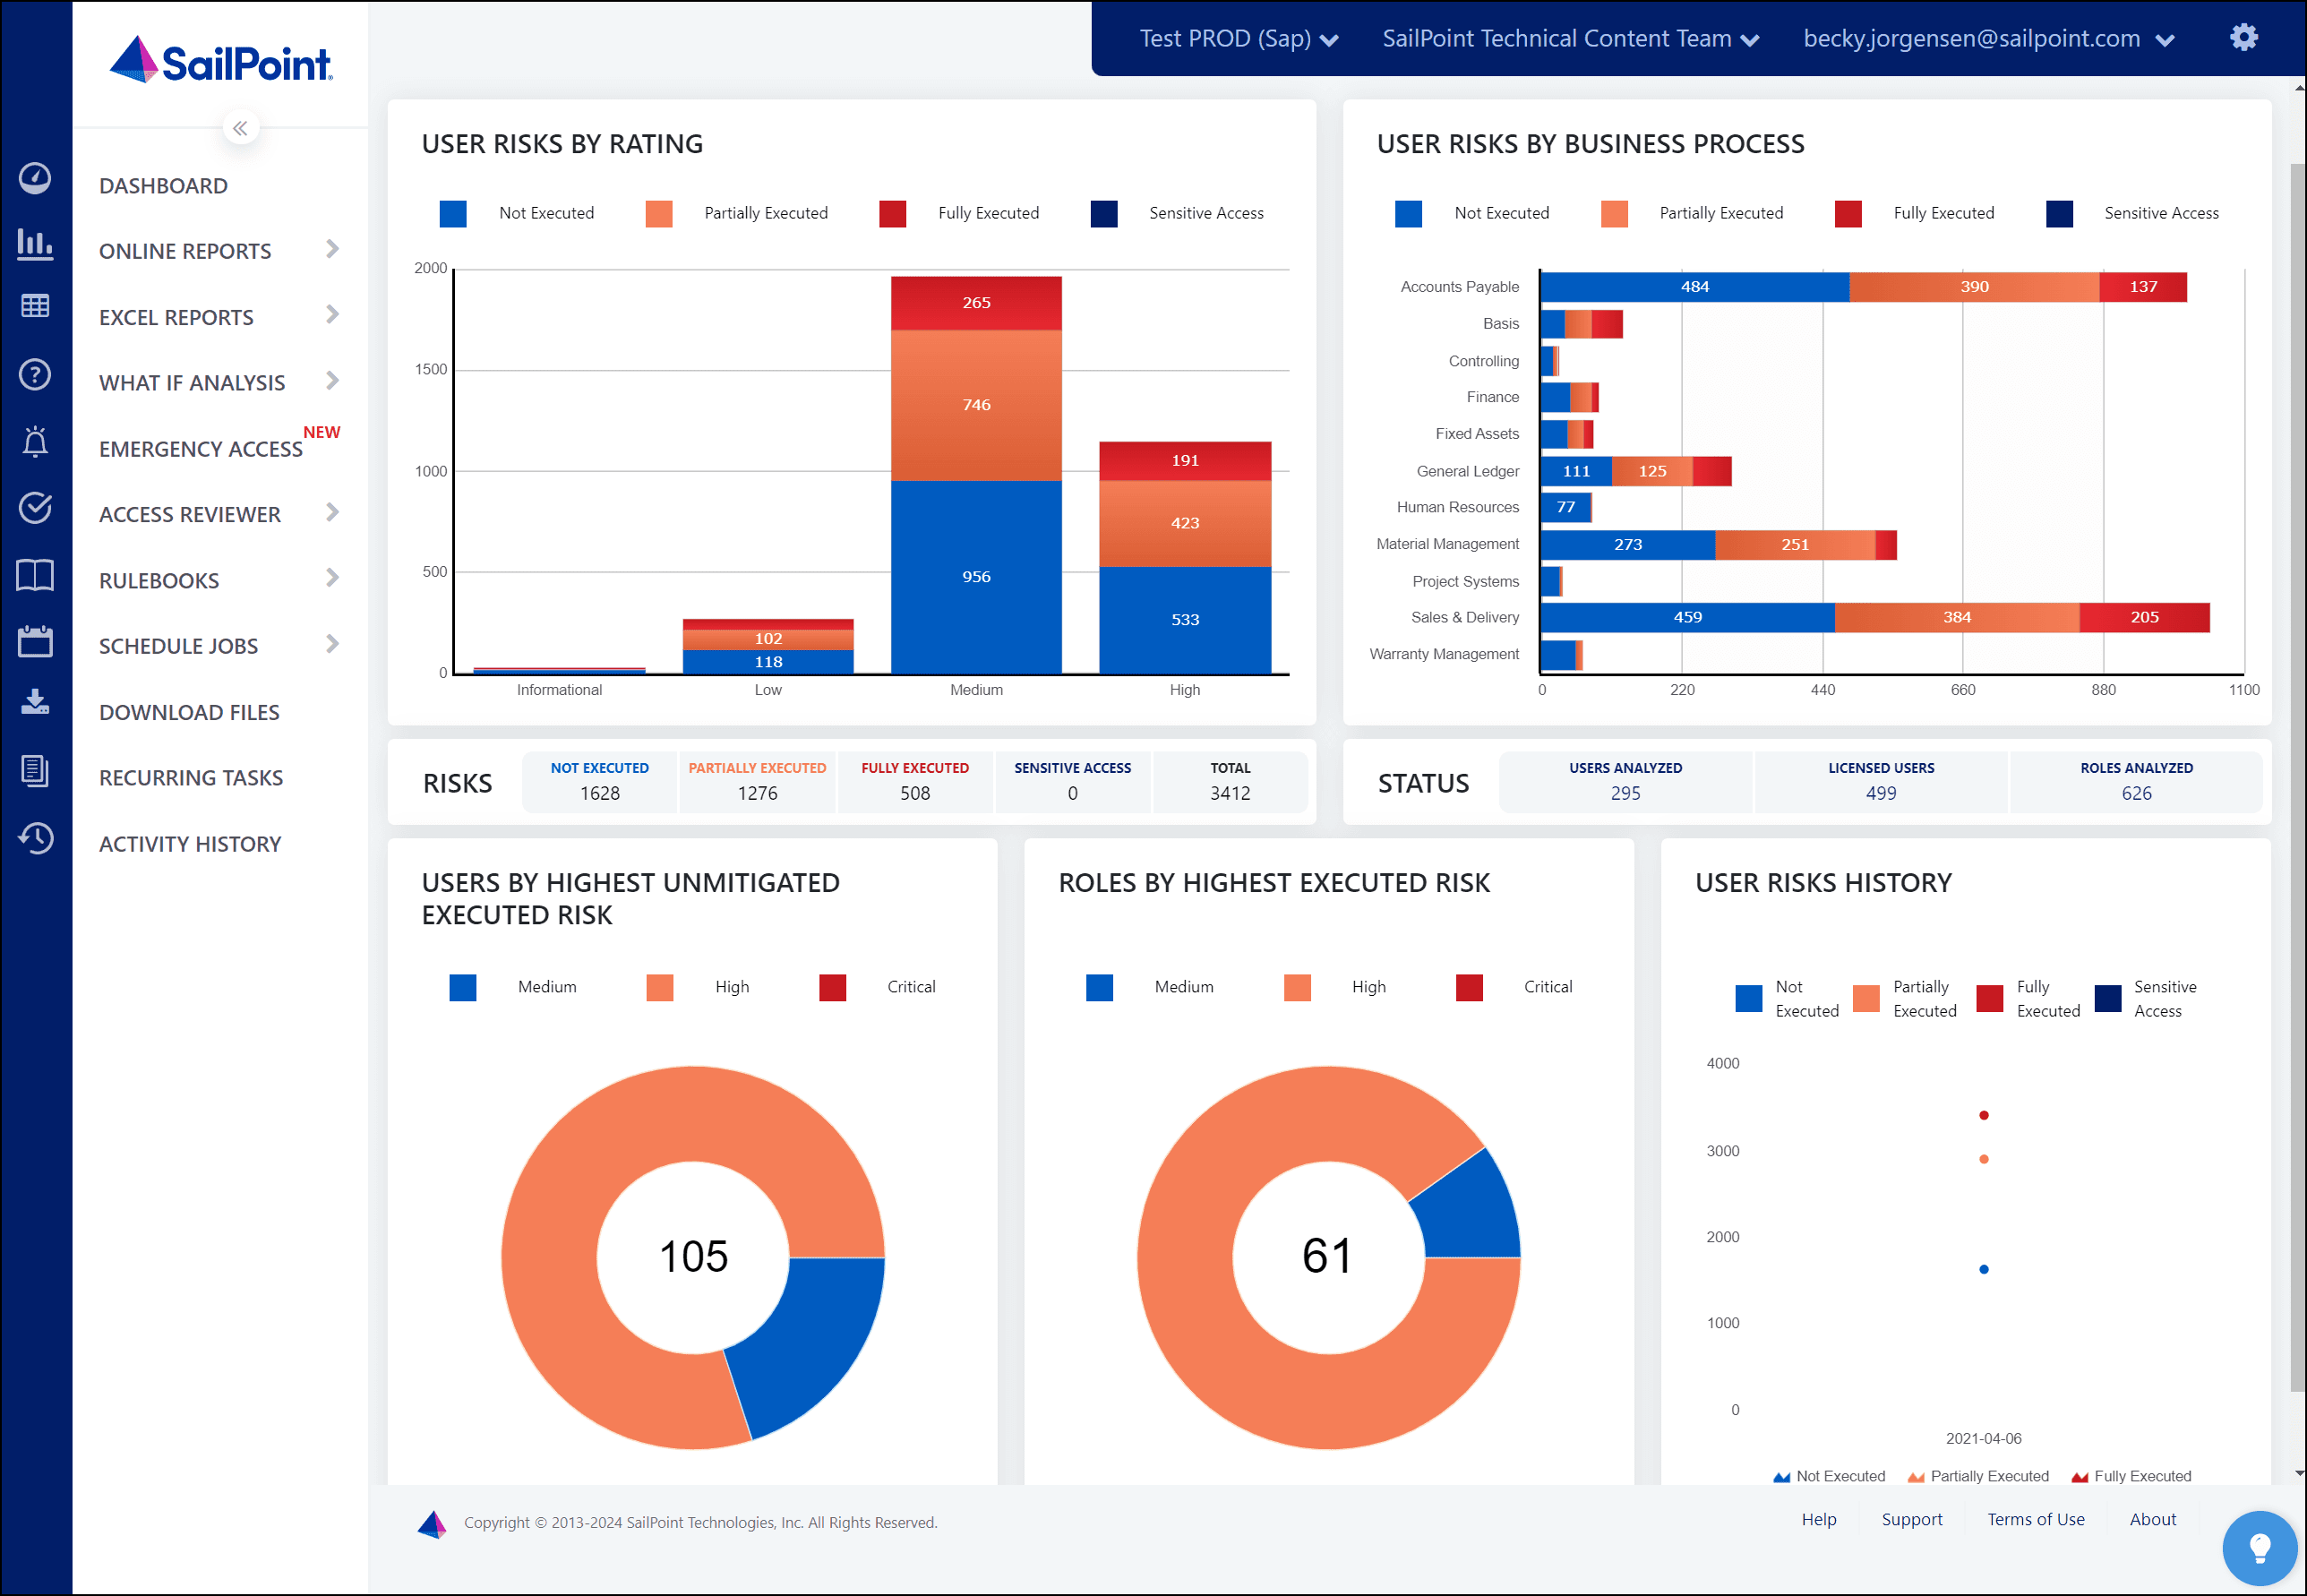Click the High color swatch in Users donut legend
Viewport: 2307px width, 1596px height.
click(x=660, y=988)
